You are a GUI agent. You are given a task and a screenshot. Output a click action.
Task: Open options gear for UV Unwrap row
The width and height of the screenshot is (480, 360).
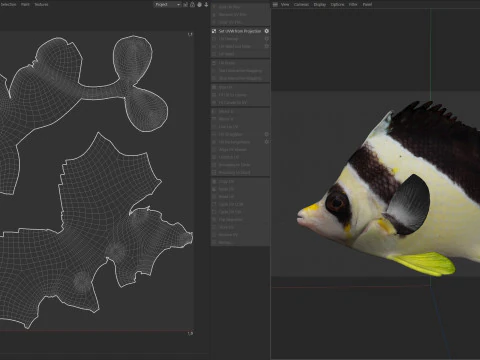267,39
